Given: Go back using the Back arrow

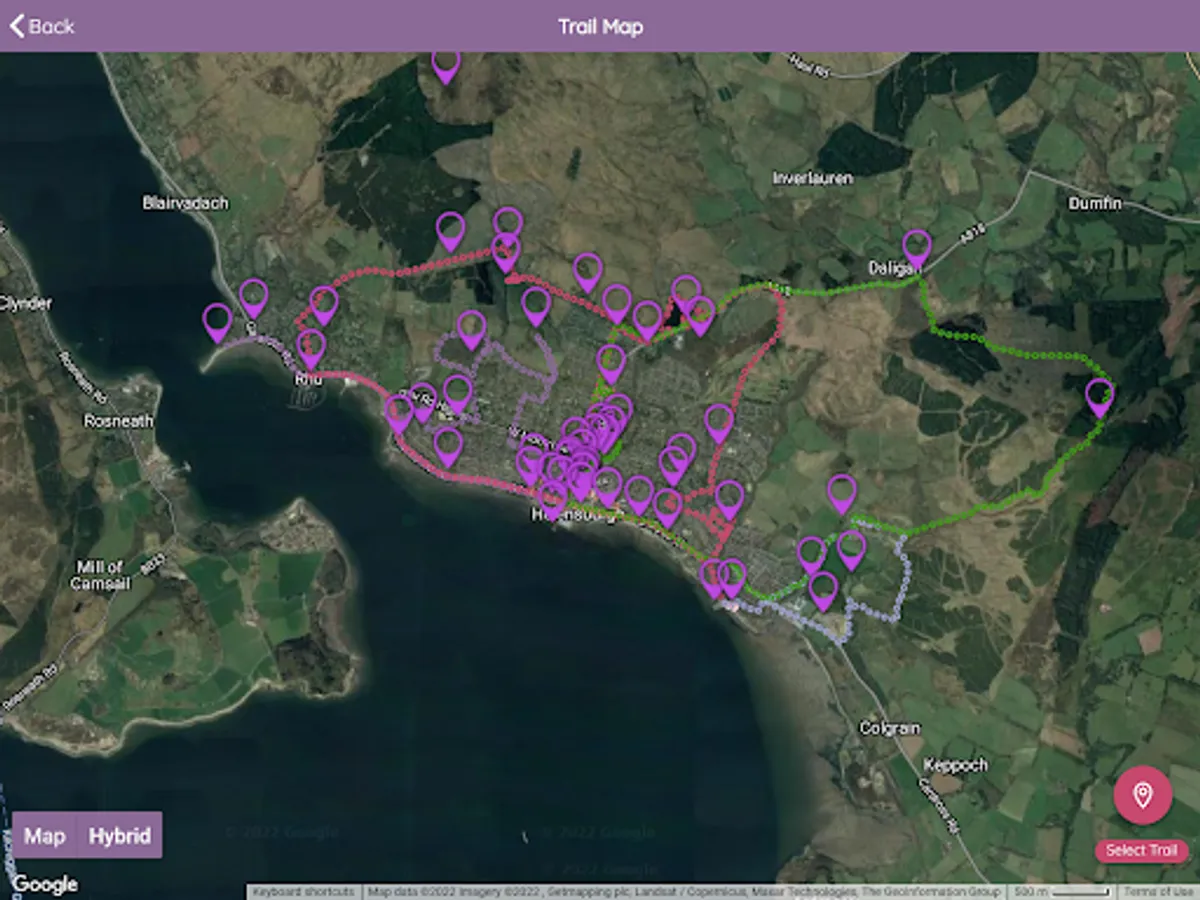Looking at the screenshot, I should [x=41, y=26].
